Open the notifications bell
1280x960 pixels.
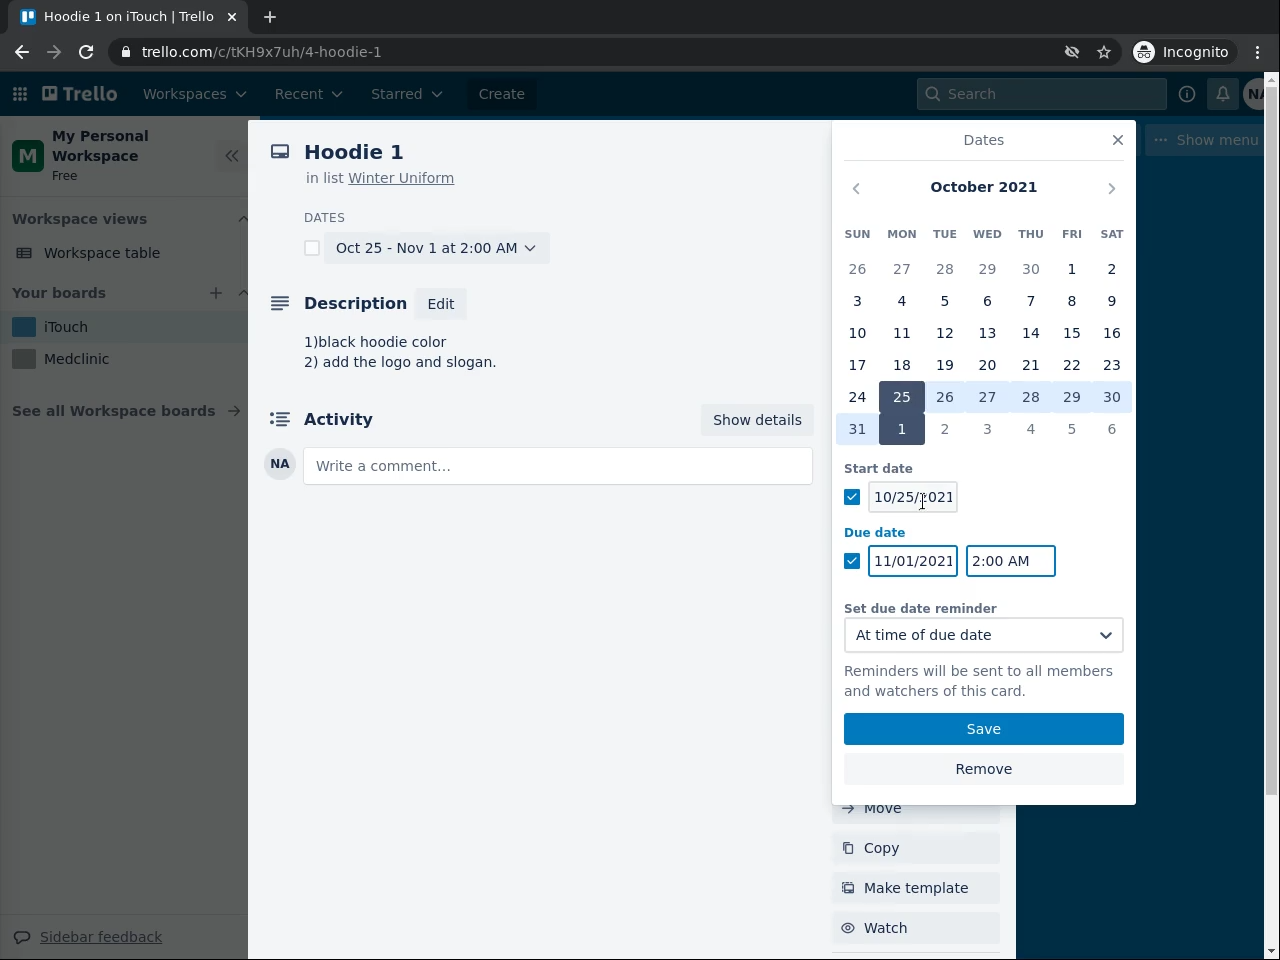point(1223,94)
